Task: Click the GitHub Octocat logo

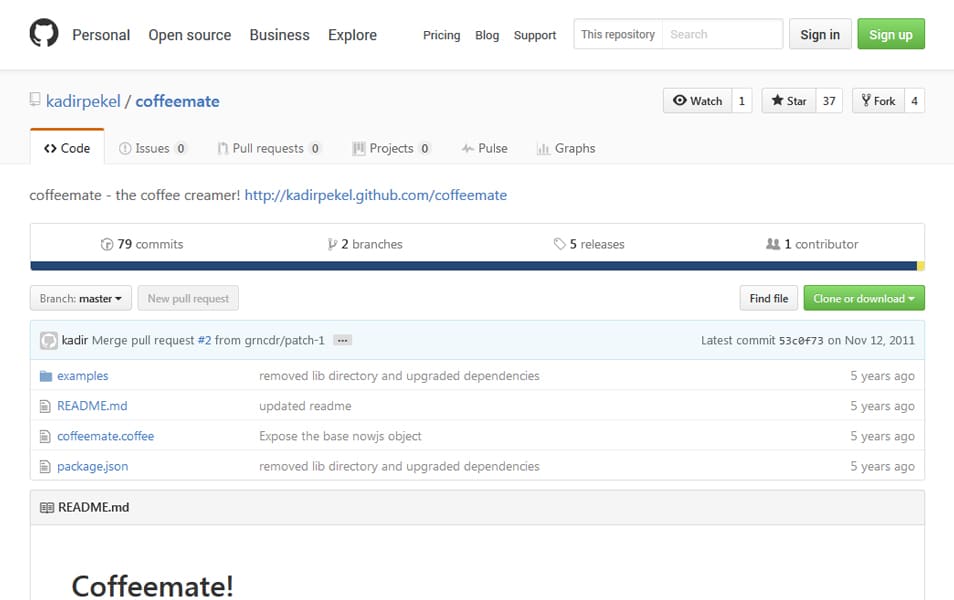Action: pyautogui.click(x=44, y=34)
